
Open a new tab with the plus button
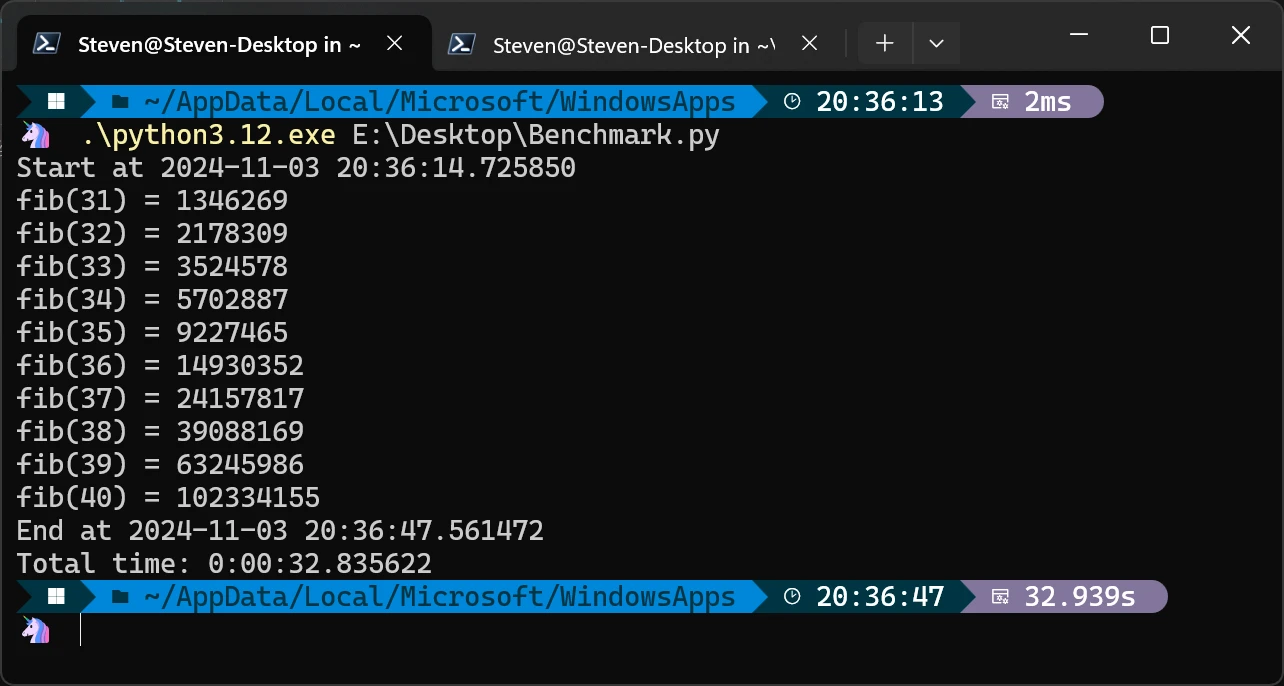coord(884,43)
